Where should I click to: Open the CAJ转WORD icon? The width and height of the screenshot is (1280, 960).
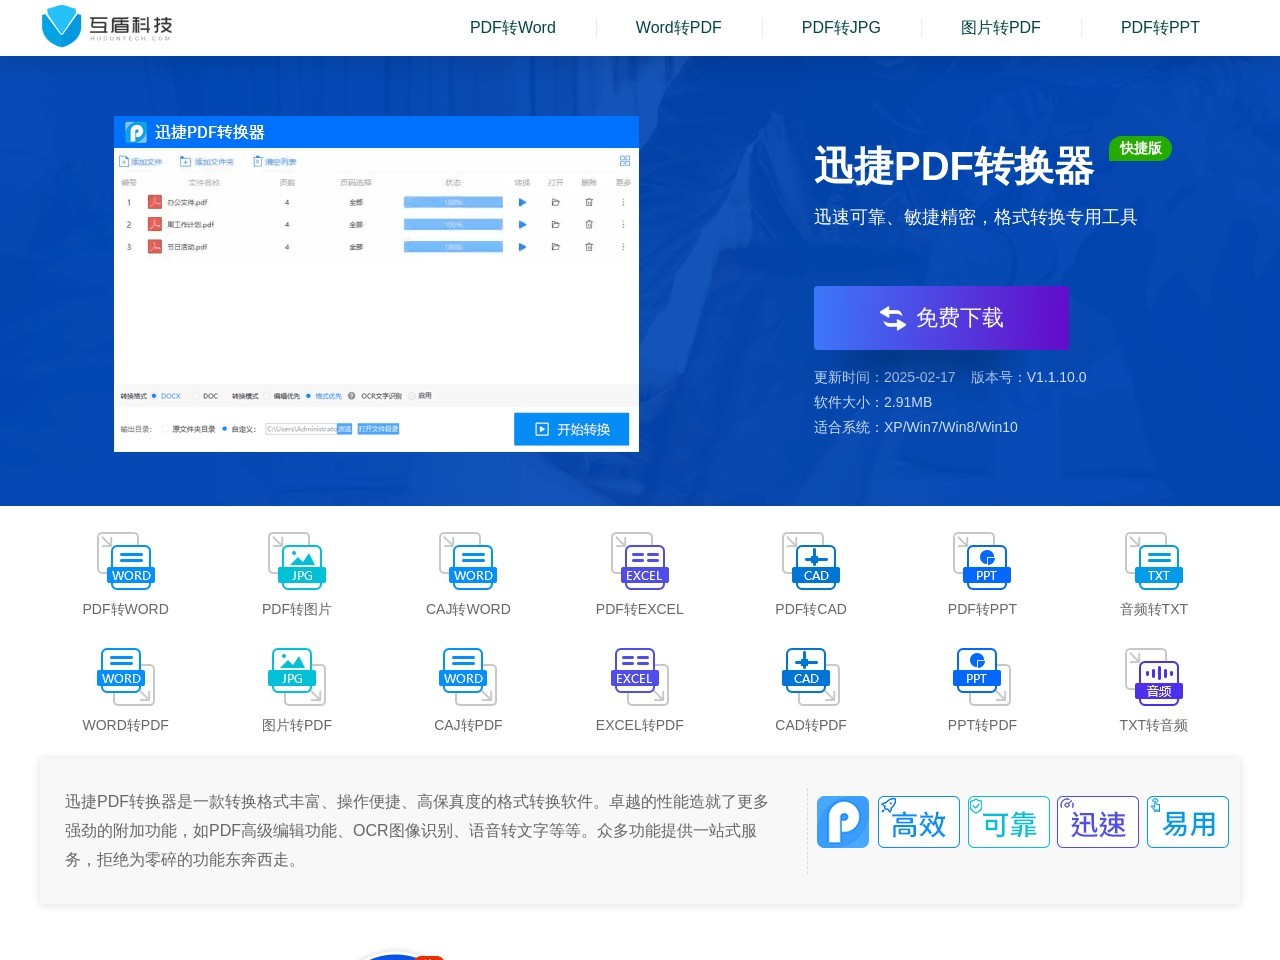pos(468,560)
